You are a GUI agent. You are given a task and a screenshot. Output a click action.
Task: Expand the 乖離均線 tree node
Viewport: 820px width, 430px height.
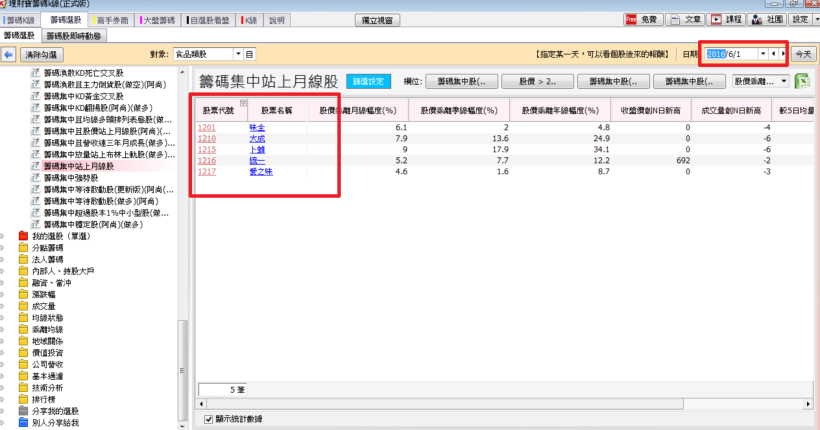point(3,330)
